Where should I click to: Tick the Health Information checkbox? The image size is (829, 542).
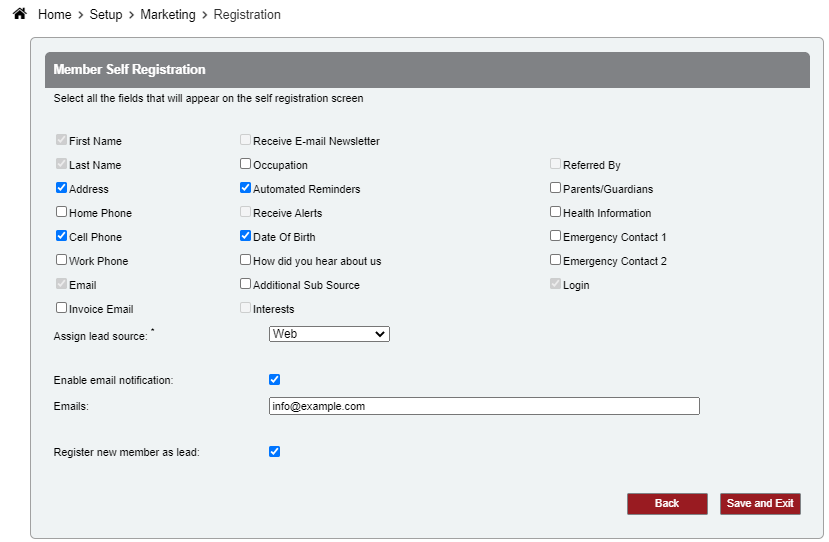[x=556, y=212]
